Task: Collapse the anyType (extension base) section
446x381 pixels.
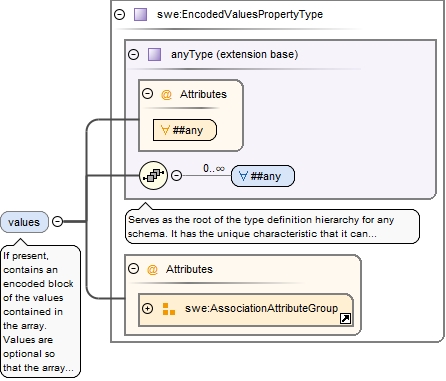Action: 133,54
